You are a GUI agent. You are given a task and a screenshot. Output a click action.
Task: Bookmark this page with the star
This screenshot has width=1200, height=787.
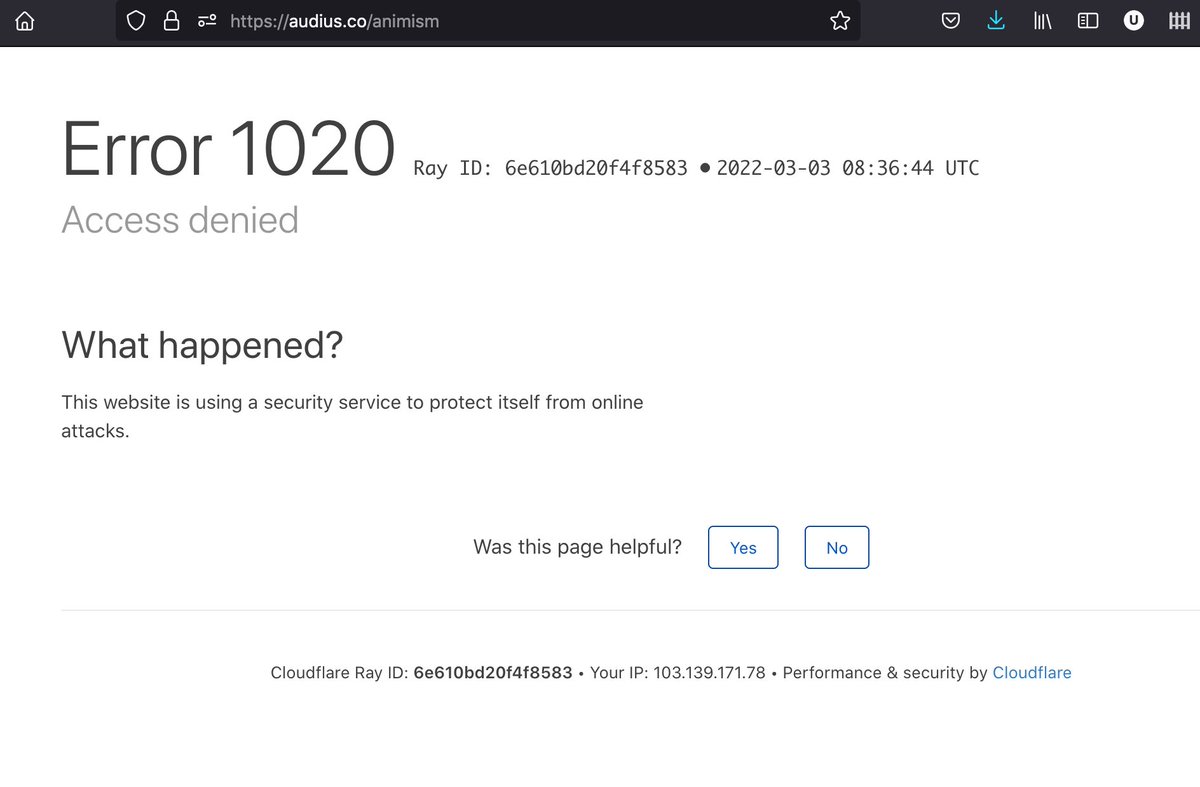840,21
